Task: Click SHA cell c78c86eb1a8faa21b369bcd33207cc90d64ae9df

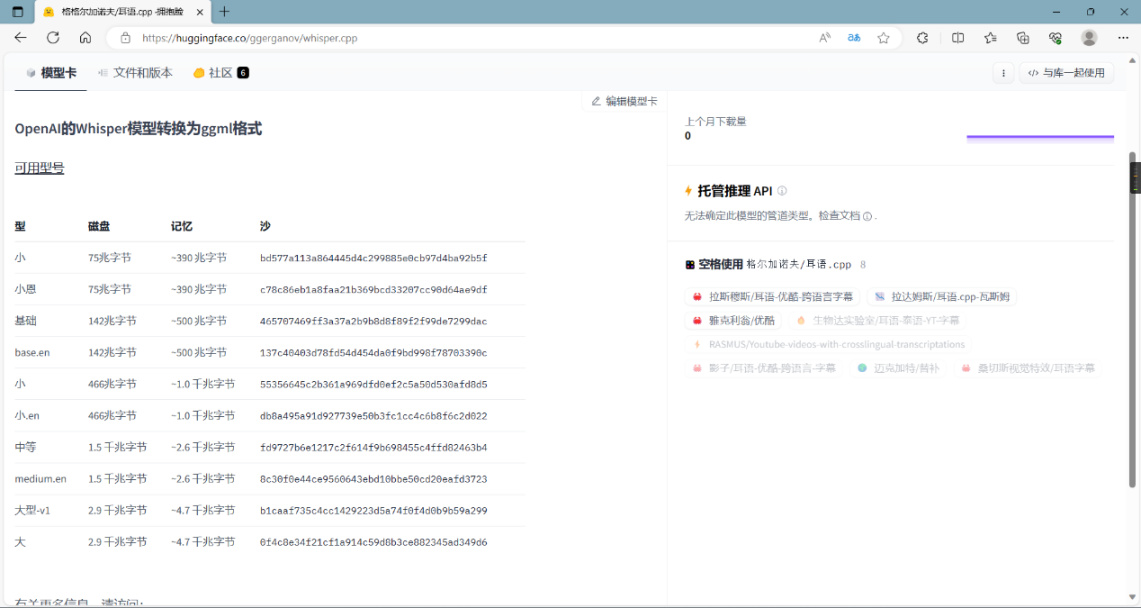Action: 373,289
